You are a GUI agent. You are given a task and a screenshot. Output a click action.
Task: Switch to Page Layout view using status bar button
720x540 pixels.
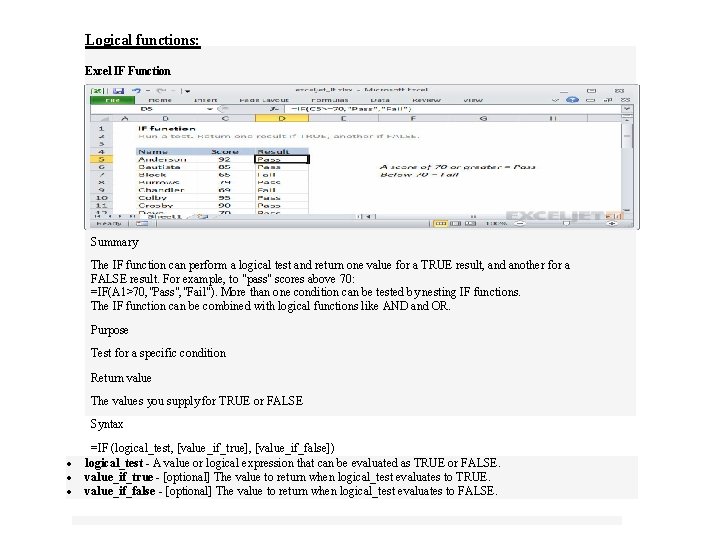(456, 224)
